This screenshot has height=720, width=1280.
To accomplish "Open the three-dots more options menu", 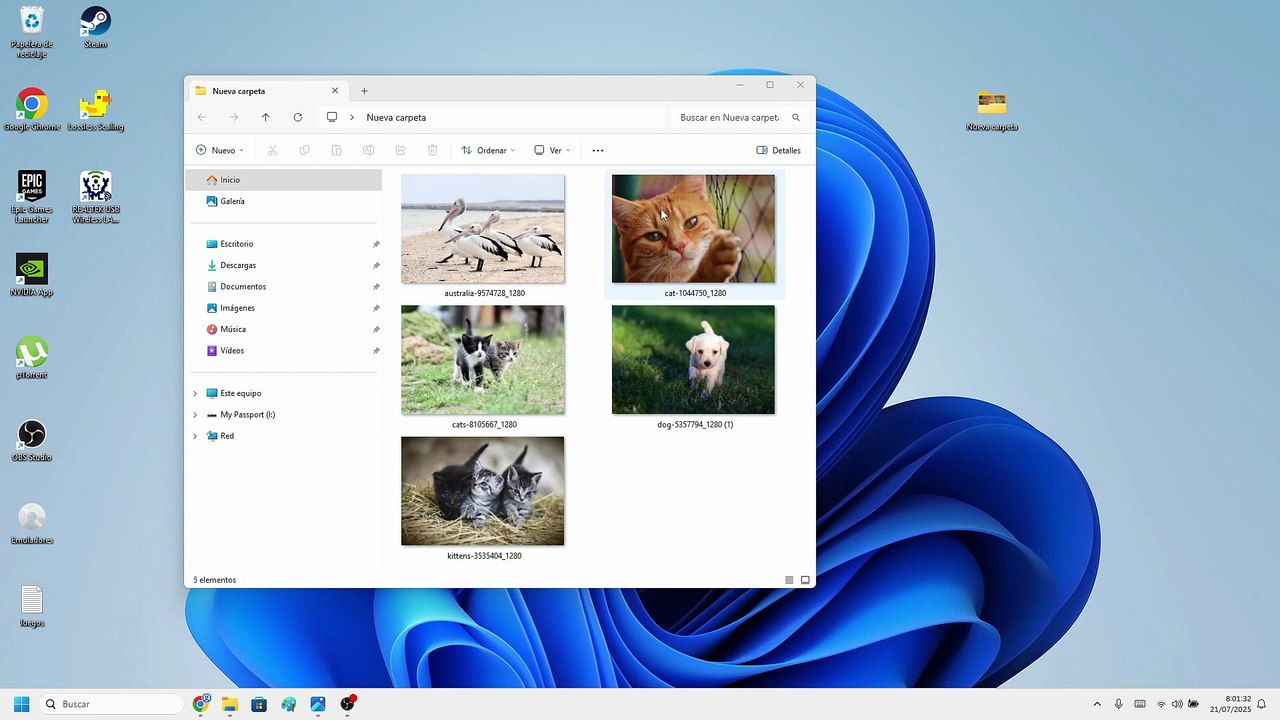I will [x=598, y=150].
